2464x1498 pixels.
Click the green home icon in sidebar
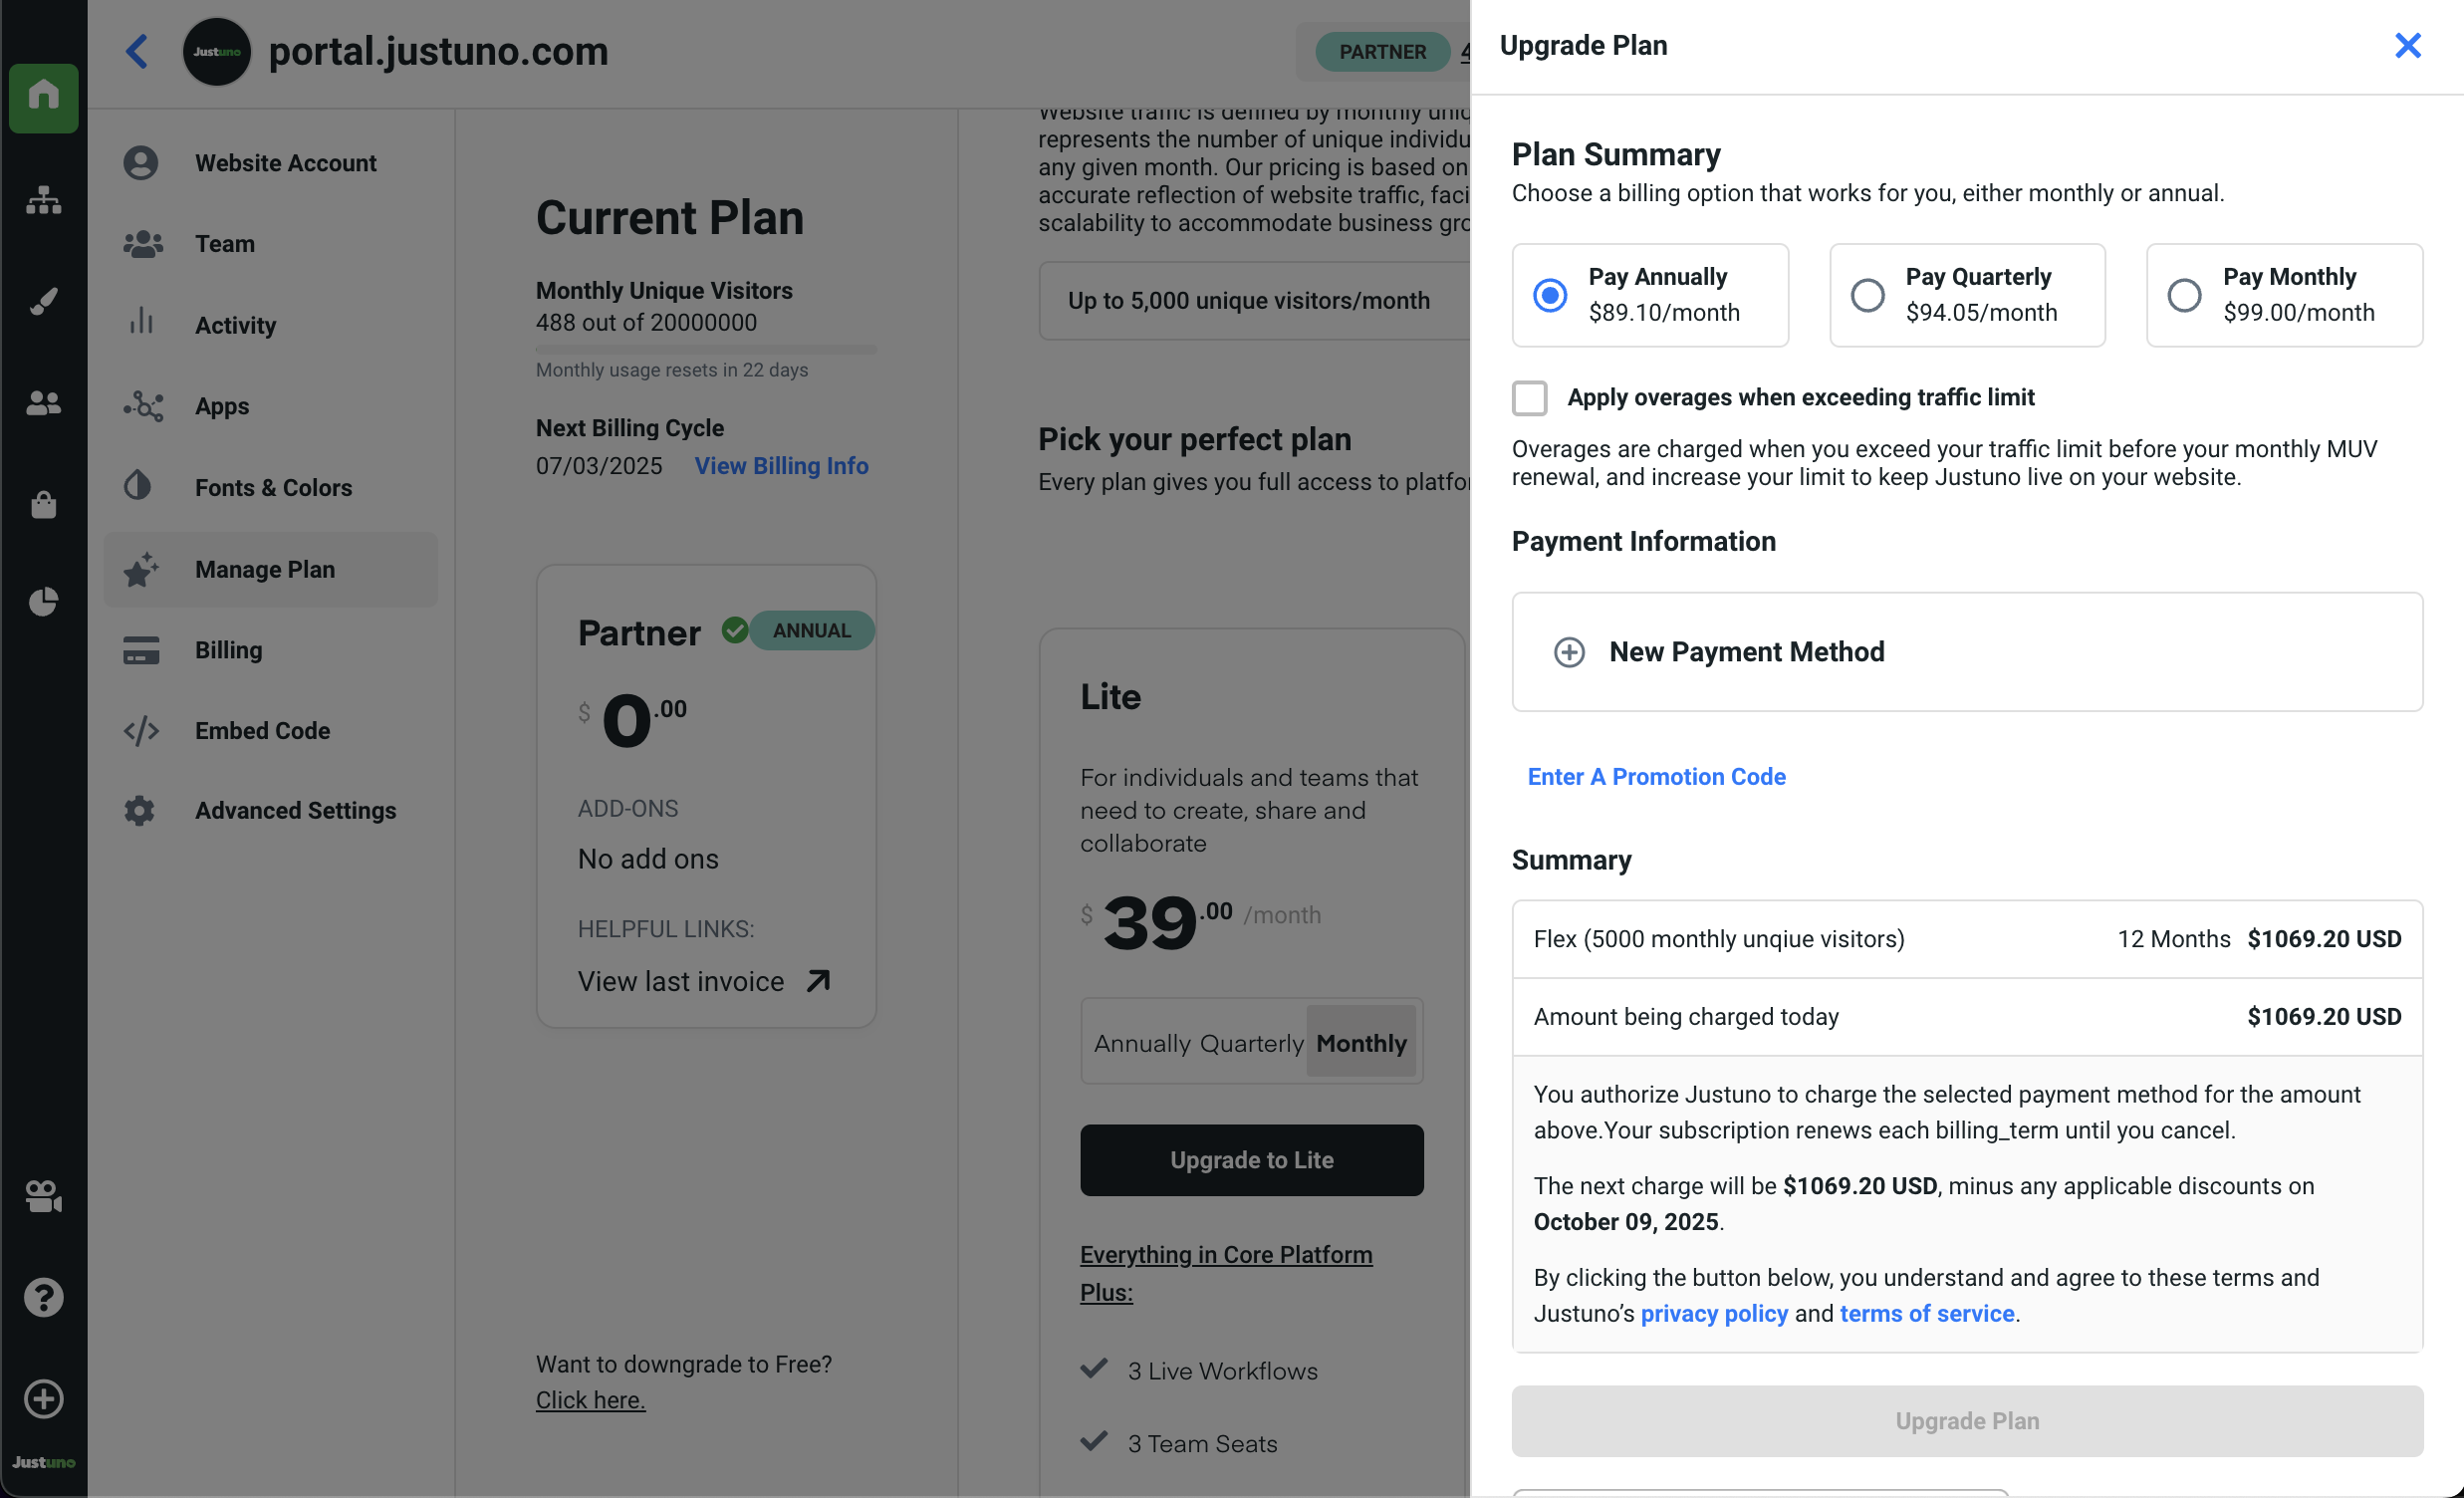point(43,97)
